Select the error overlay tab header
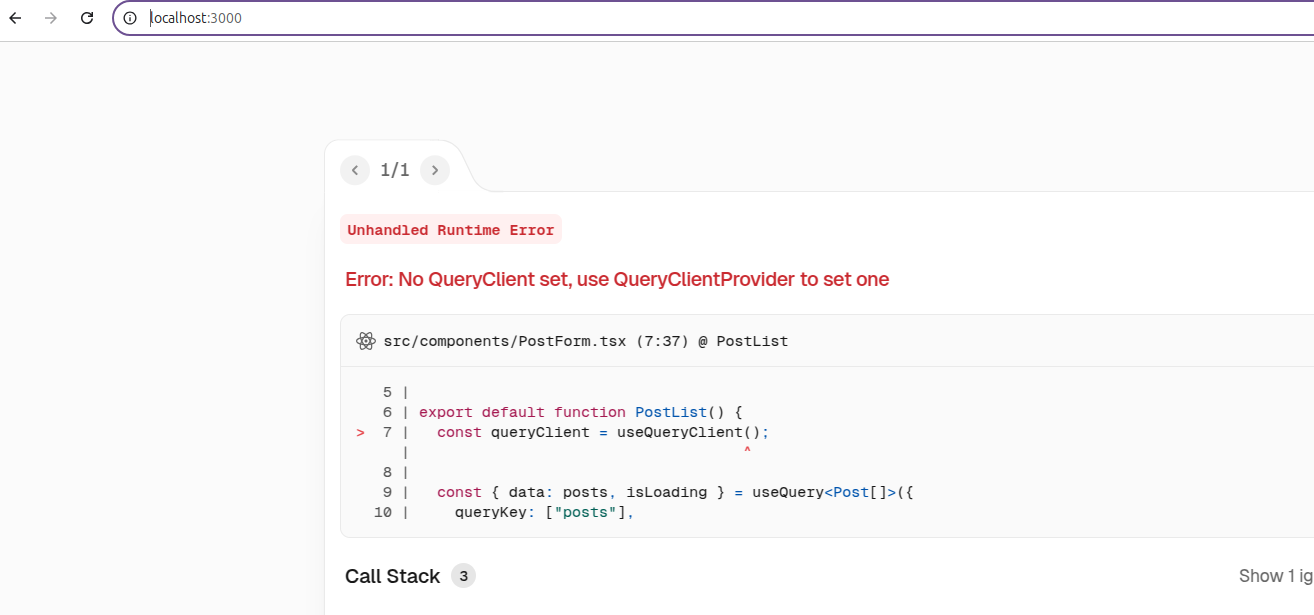Screen dimensions: 1314x615 (x=395, y=170)
